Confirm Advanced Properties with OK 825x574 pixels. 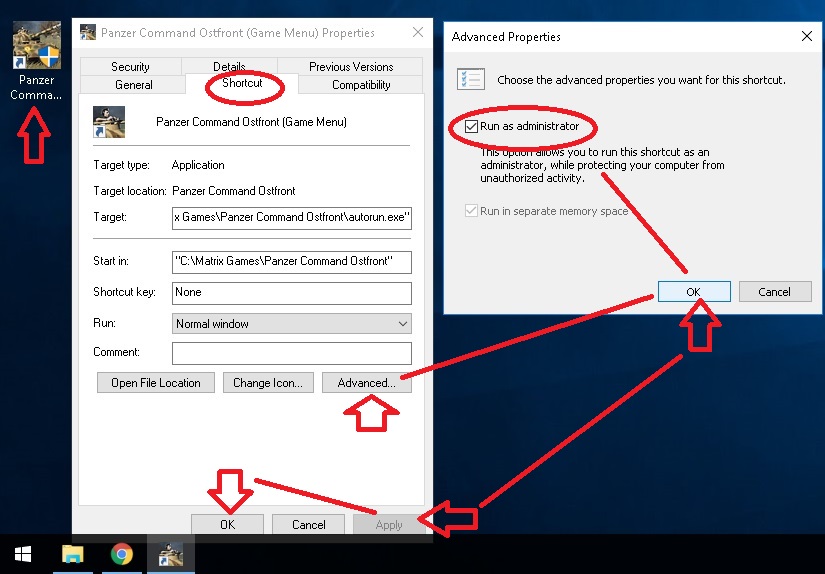pos(694,292)
